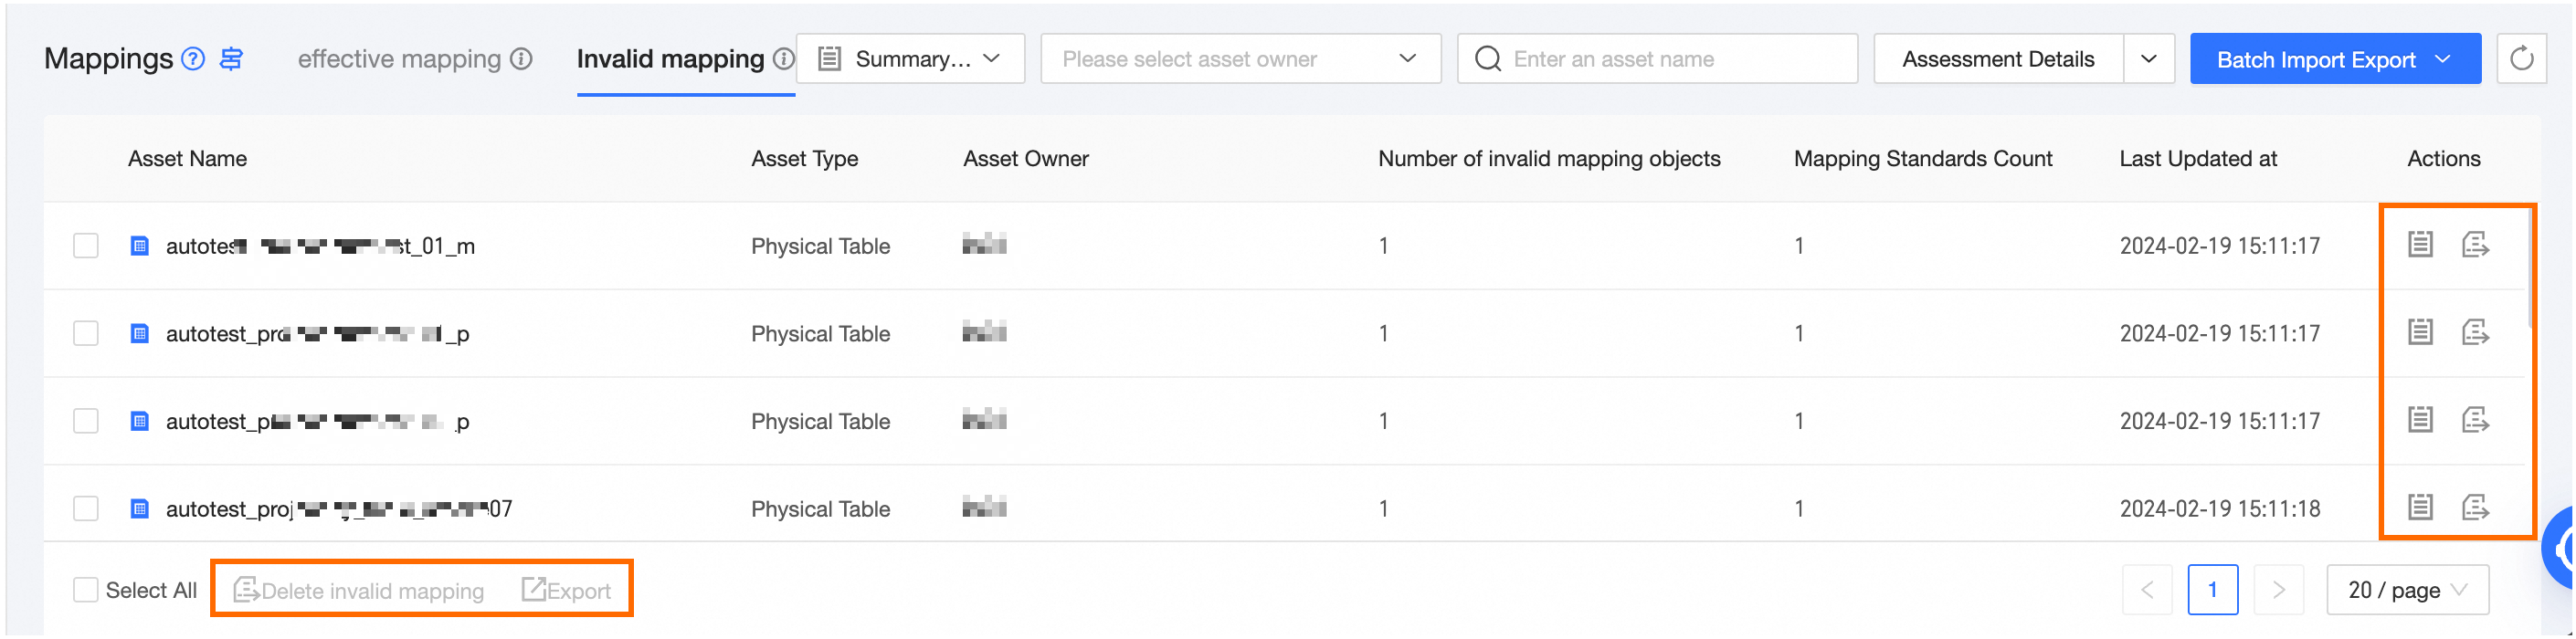The width and height of the screenshot is (2576, 639).
Task: Click table icon of asset ending st_01_m
Action: pos(140,246)
